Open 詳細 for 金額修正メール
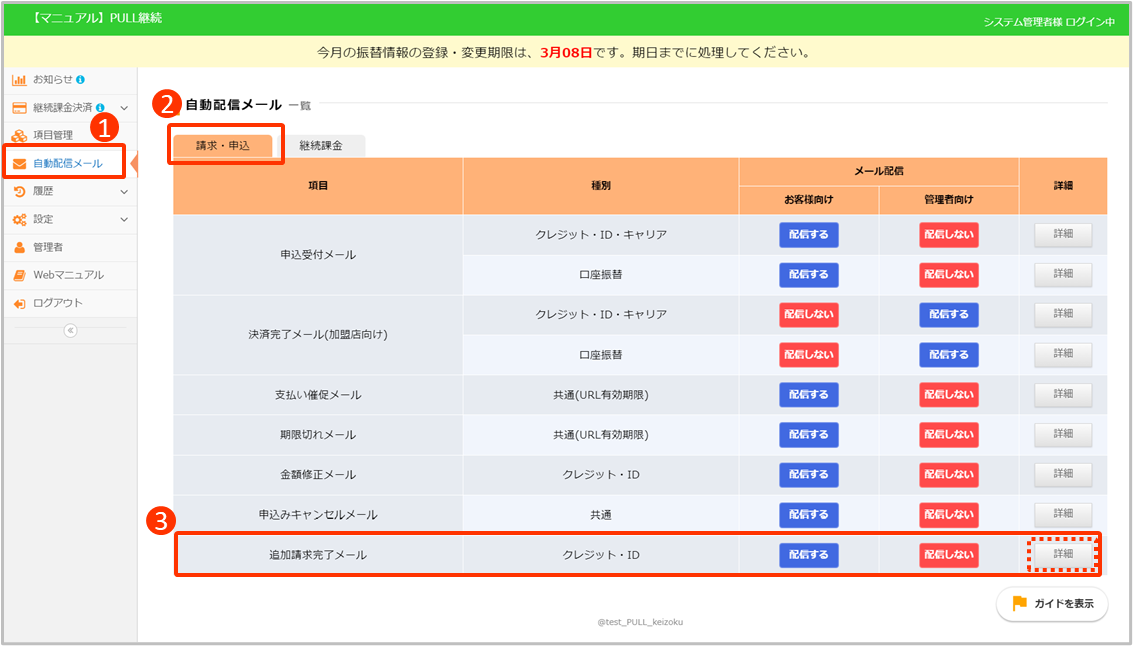The height and width of the screenshot is (646, 1133). pos(1063,475)
